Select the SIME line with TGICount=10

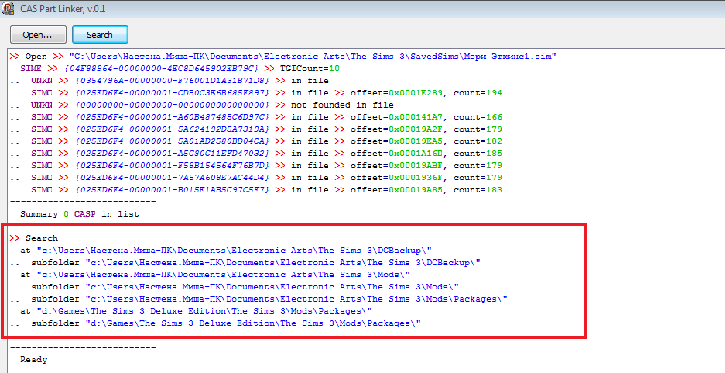click(180, 68)
